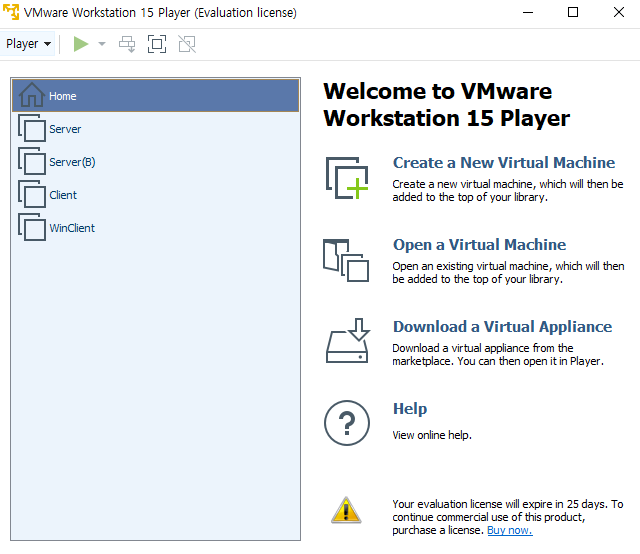Screen dimensions: 640x554
Task: Select the WinClient virtual machine
Action: pyautogui.click(x=156, y=228)
